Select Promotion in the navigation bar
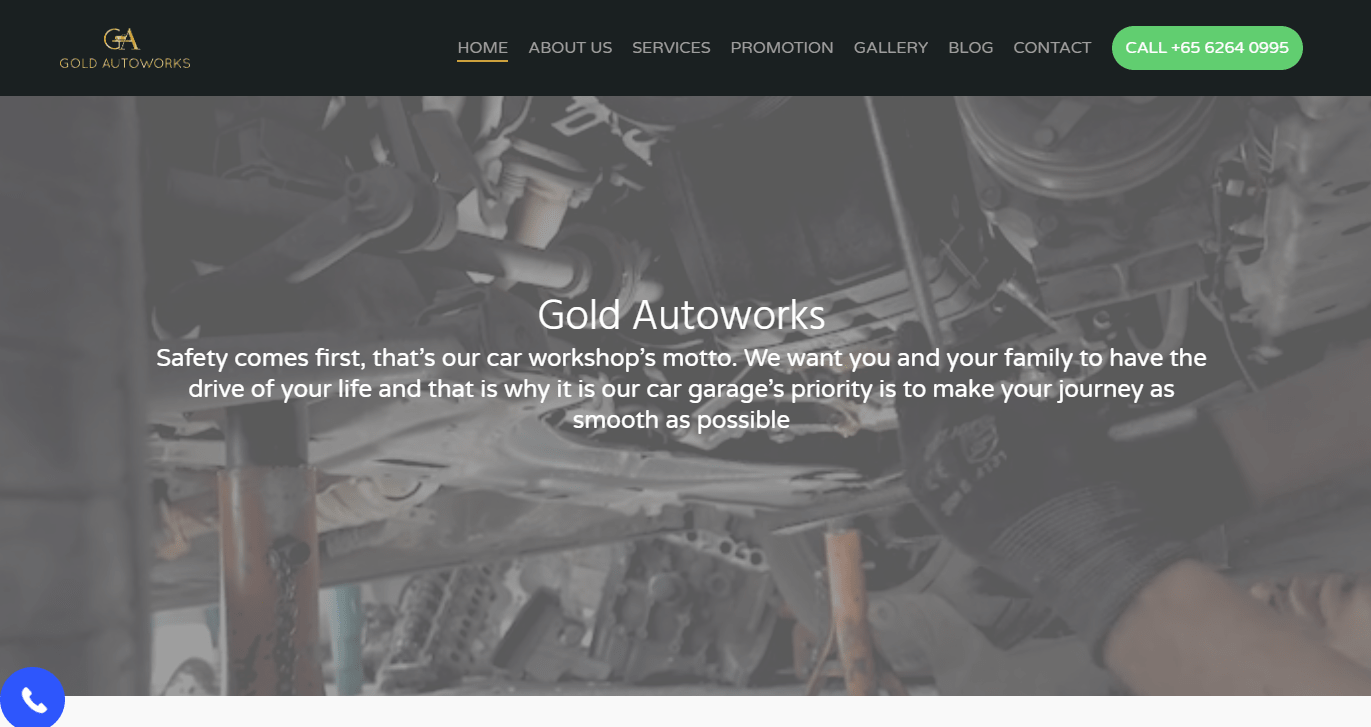Screen dimensions: 1371x727 782,47
